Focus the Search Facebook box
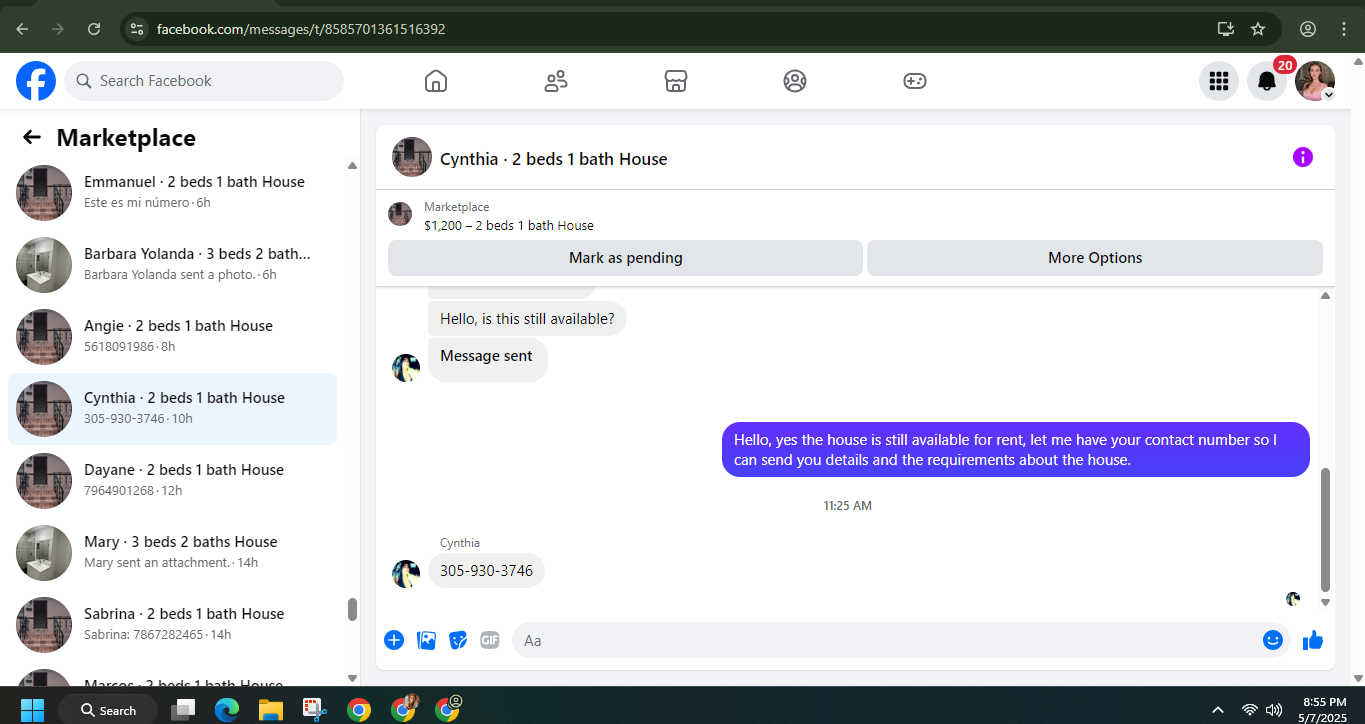The width and height of the screenshot is (1365, 724). coord(204,81)
